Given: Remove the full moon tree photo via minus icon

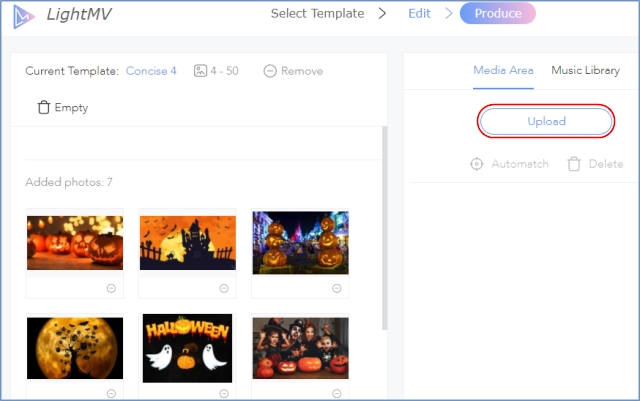Looking at the screenshot, I should click(x=111, y=393).
